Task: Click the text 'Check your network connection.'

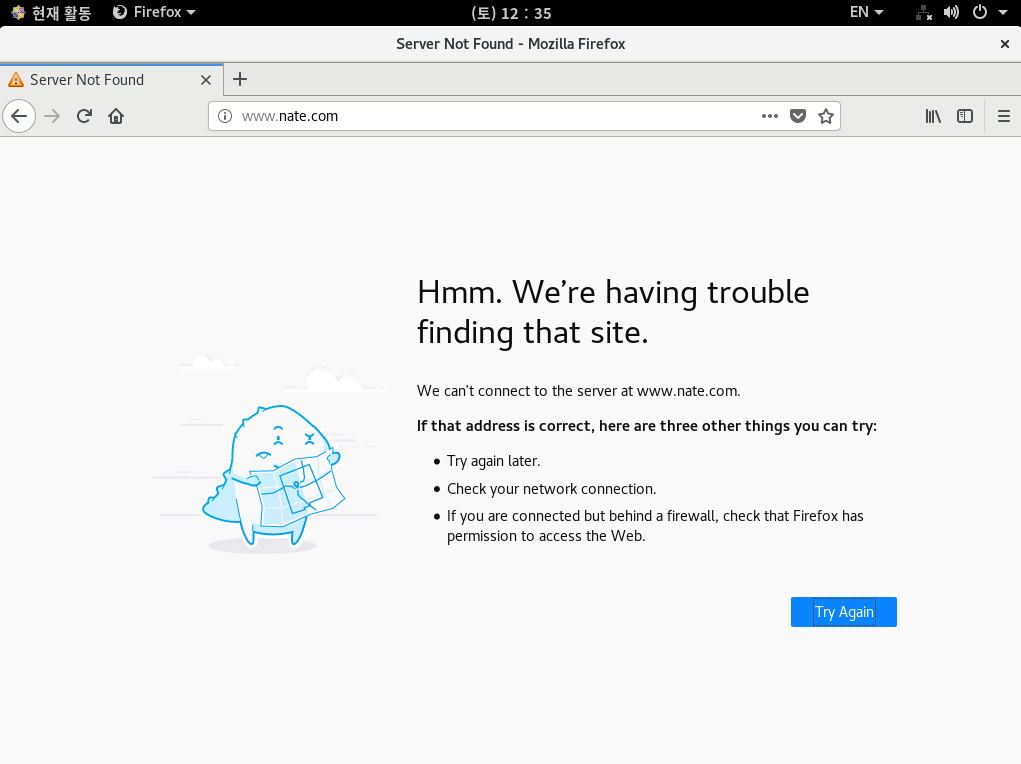Action: point(552,489)
